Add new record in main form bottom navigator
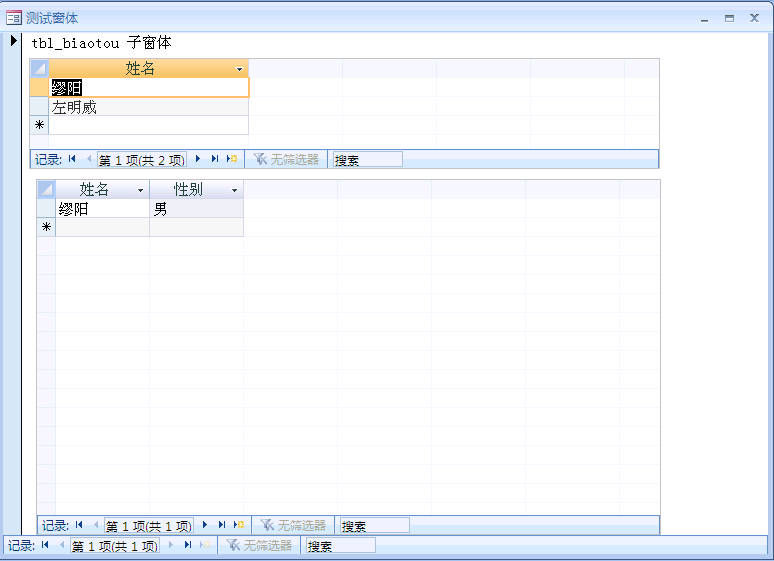The width and height of the screenshot is (774, 561). pos(205,545)
